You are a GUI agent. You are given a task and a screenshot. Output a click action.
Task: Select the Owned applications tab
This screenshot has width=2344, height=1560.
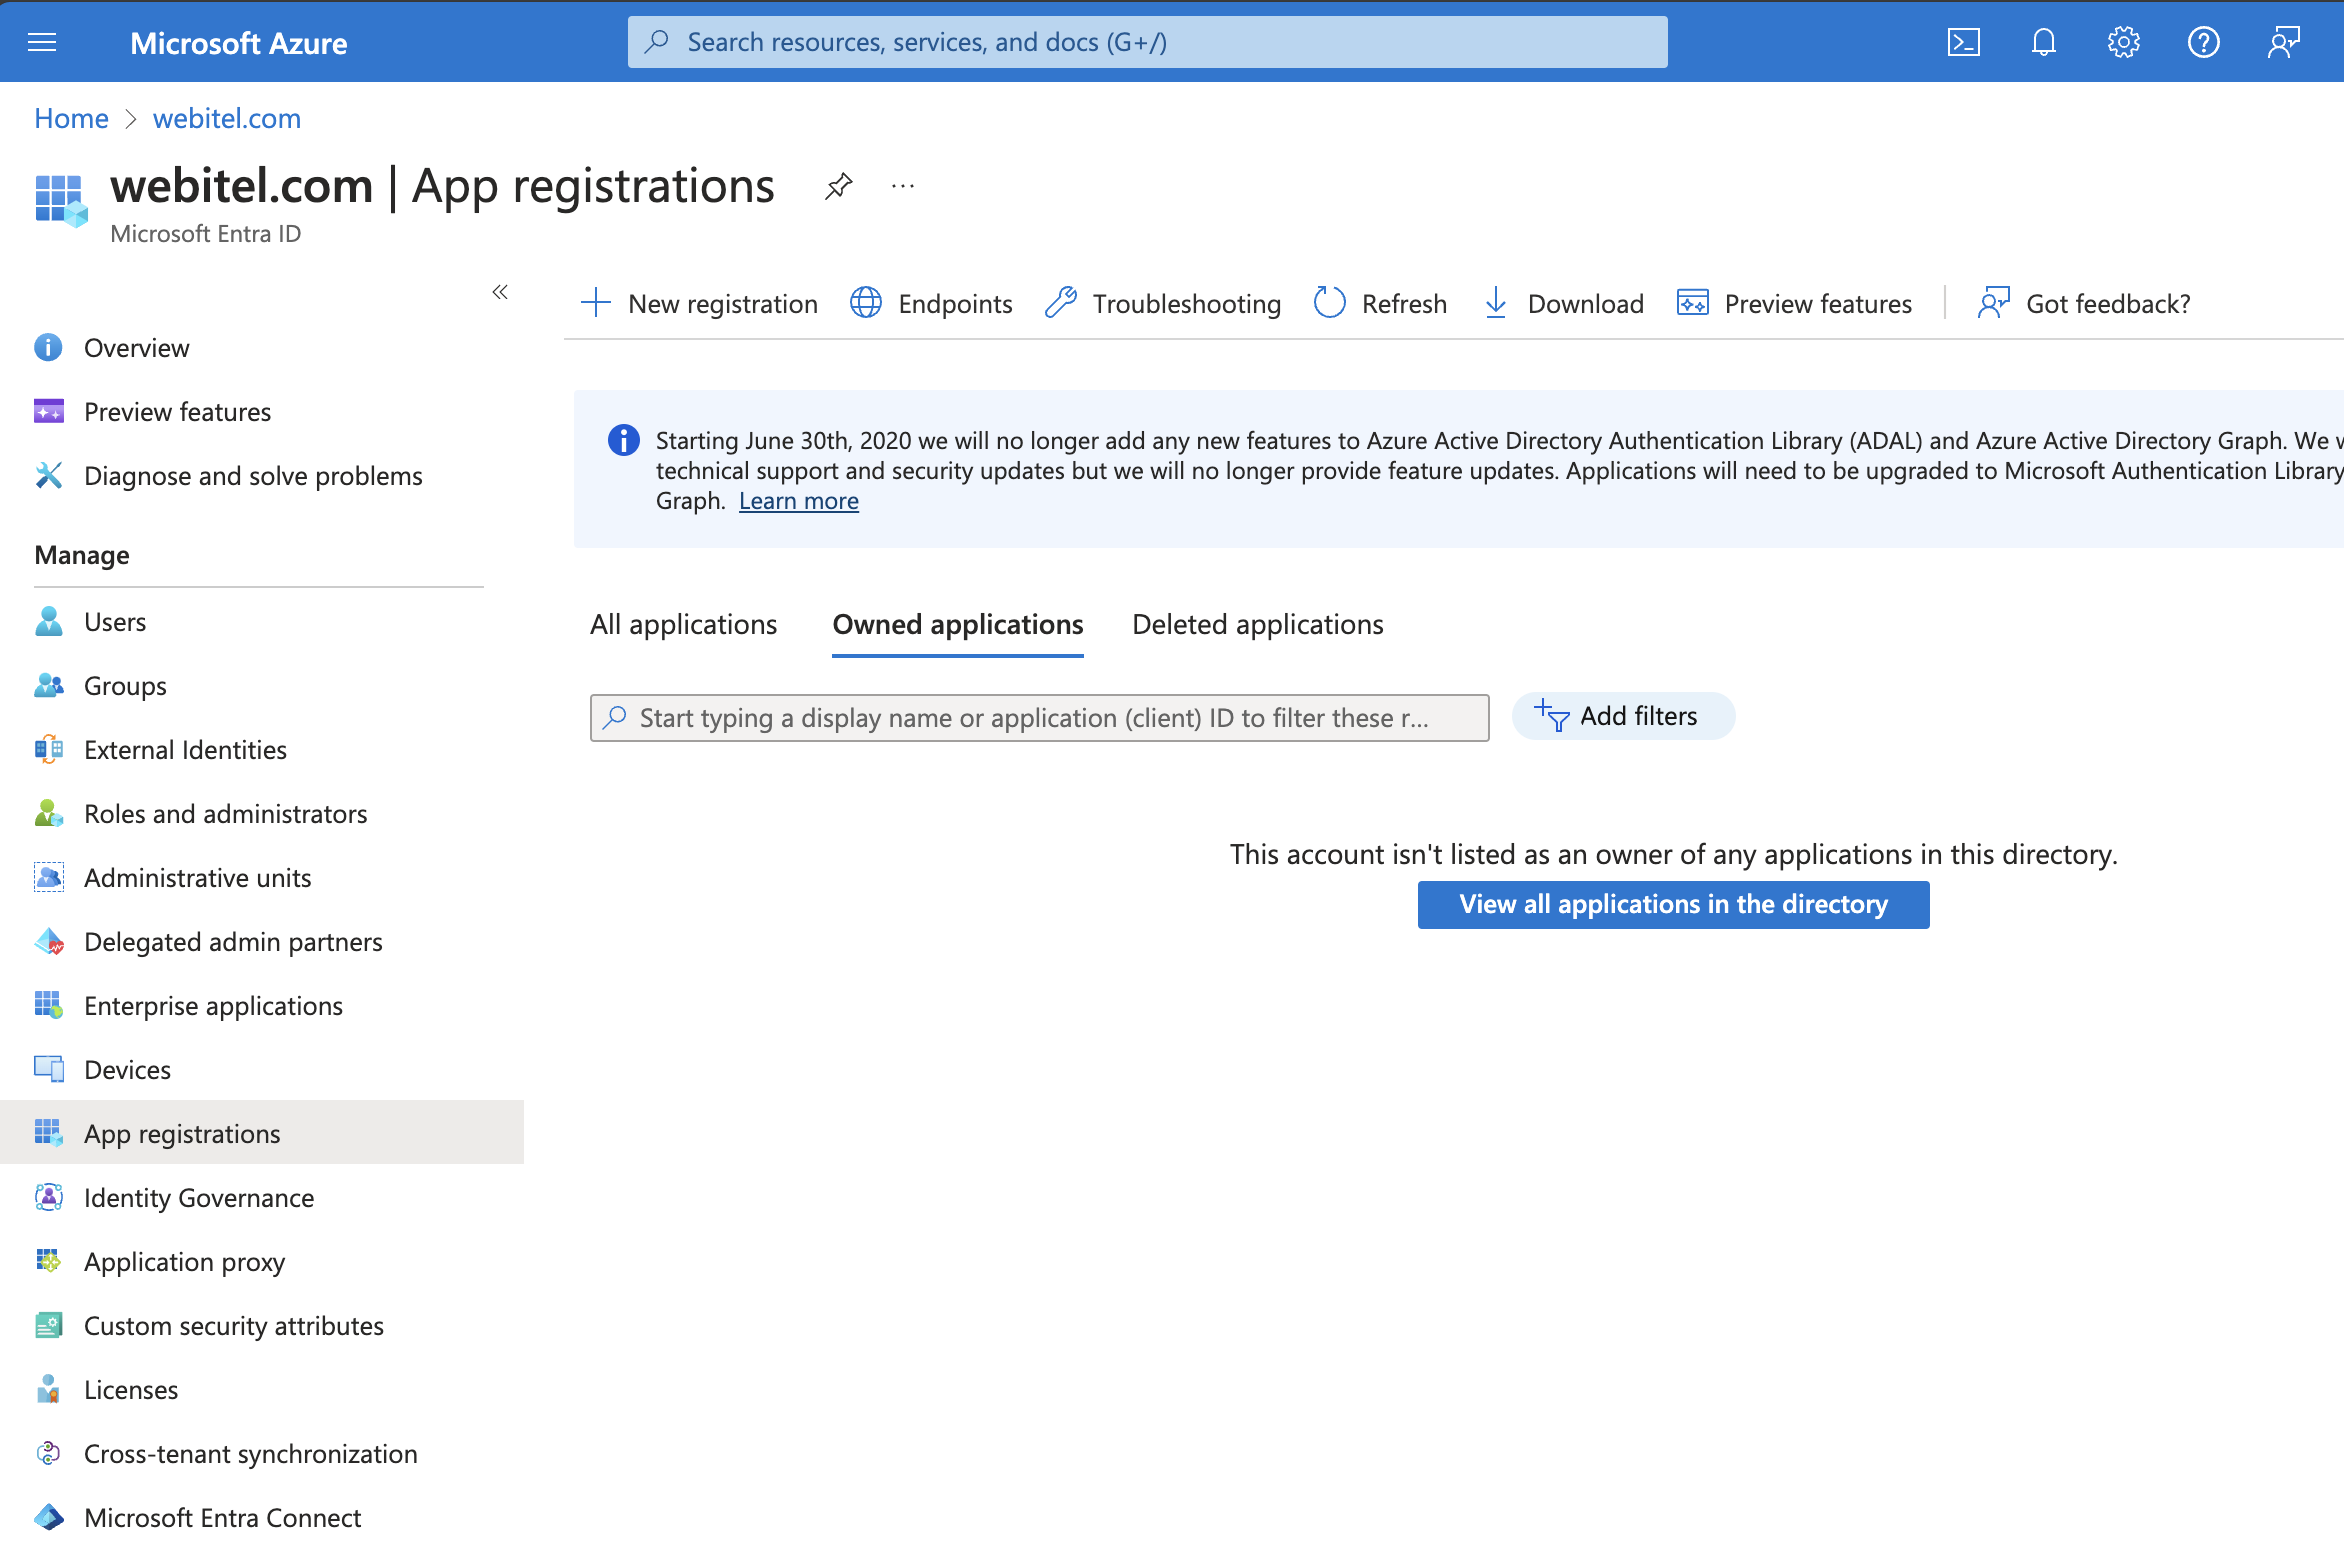(x=958, y=625)
